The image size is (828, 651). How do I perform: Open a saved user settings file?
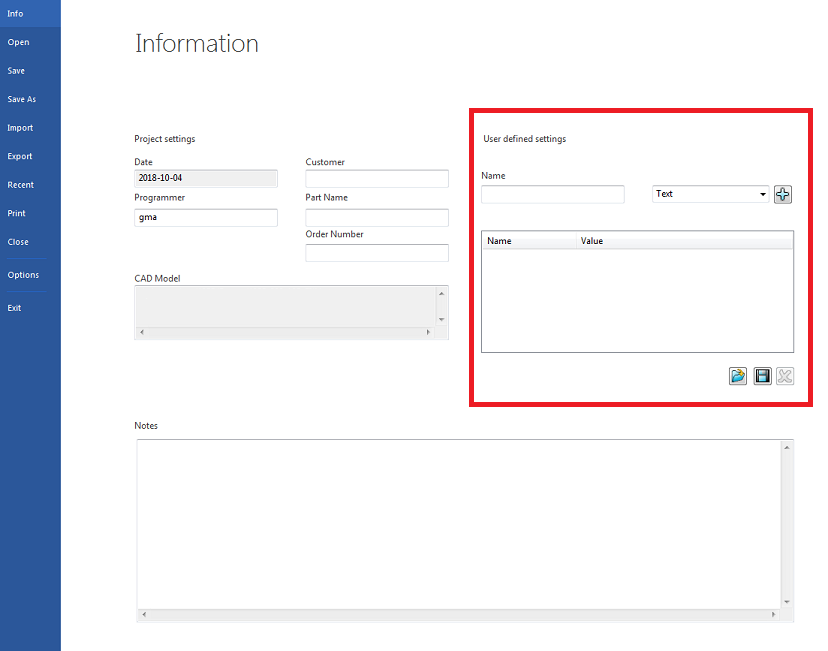[737, 375]
